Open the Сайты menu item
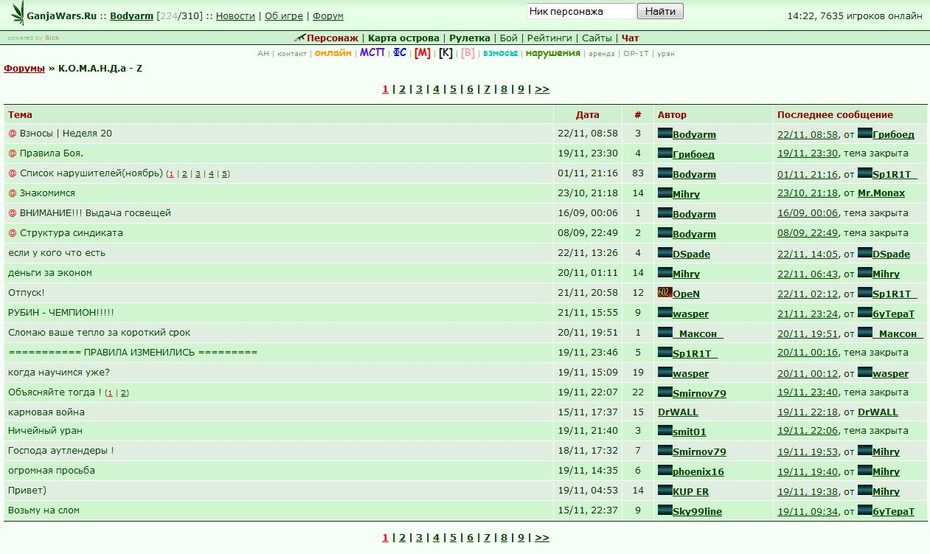Viewport: 930px width, 554px height. point(597,38)
